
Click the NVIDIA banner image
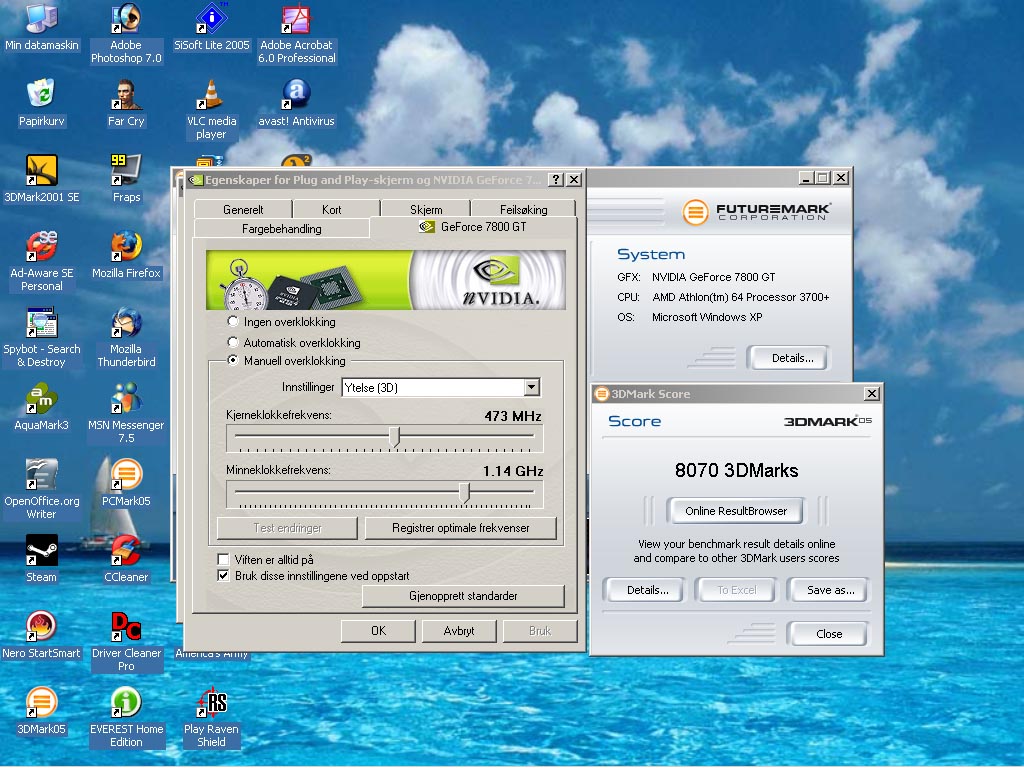click(385, 280)
